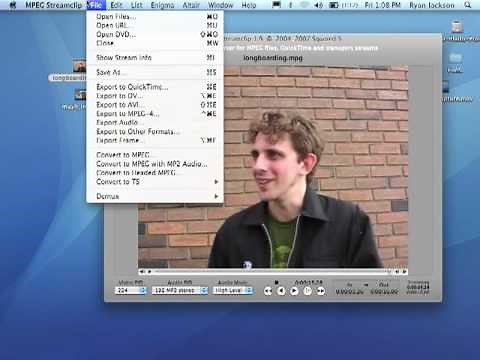Choose Save As… from the menu

click(x=155, y=72)
